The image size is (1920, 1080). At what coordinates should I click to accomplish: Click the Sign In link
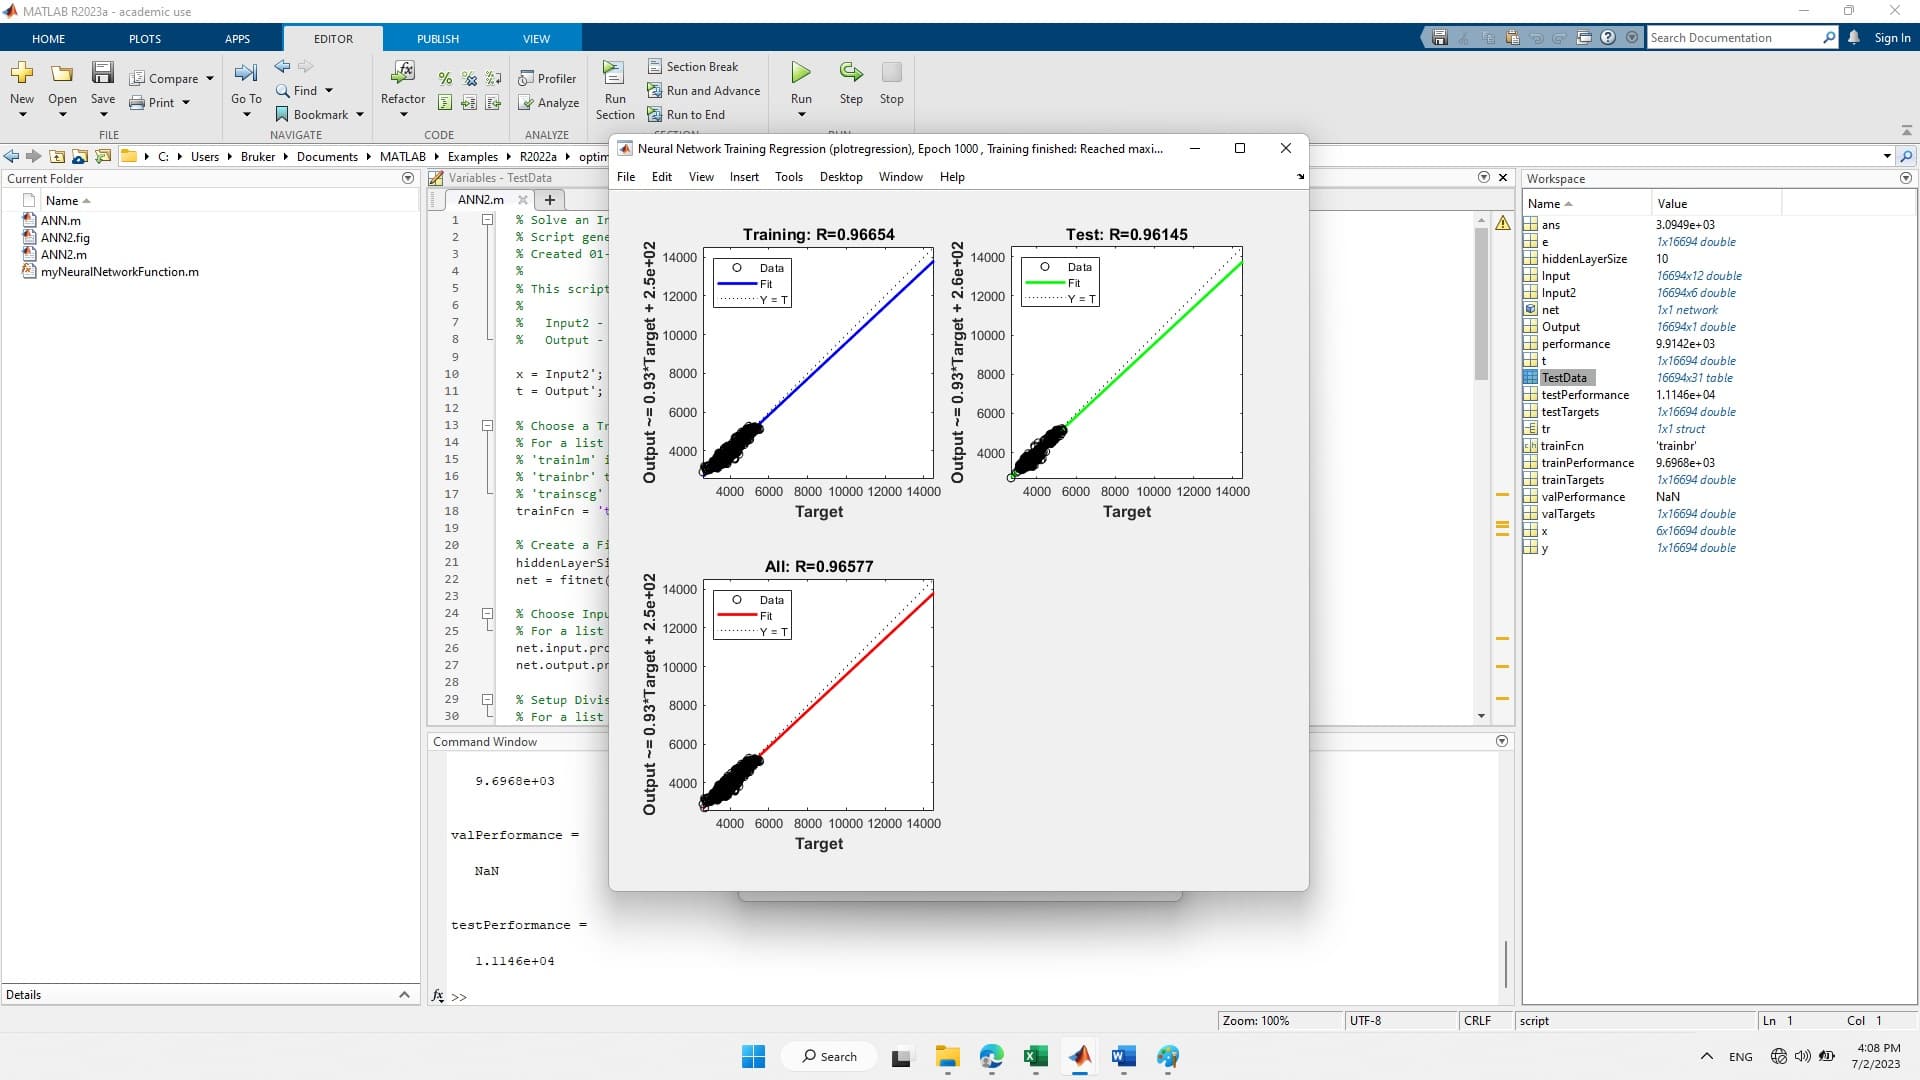(1892, 38)
